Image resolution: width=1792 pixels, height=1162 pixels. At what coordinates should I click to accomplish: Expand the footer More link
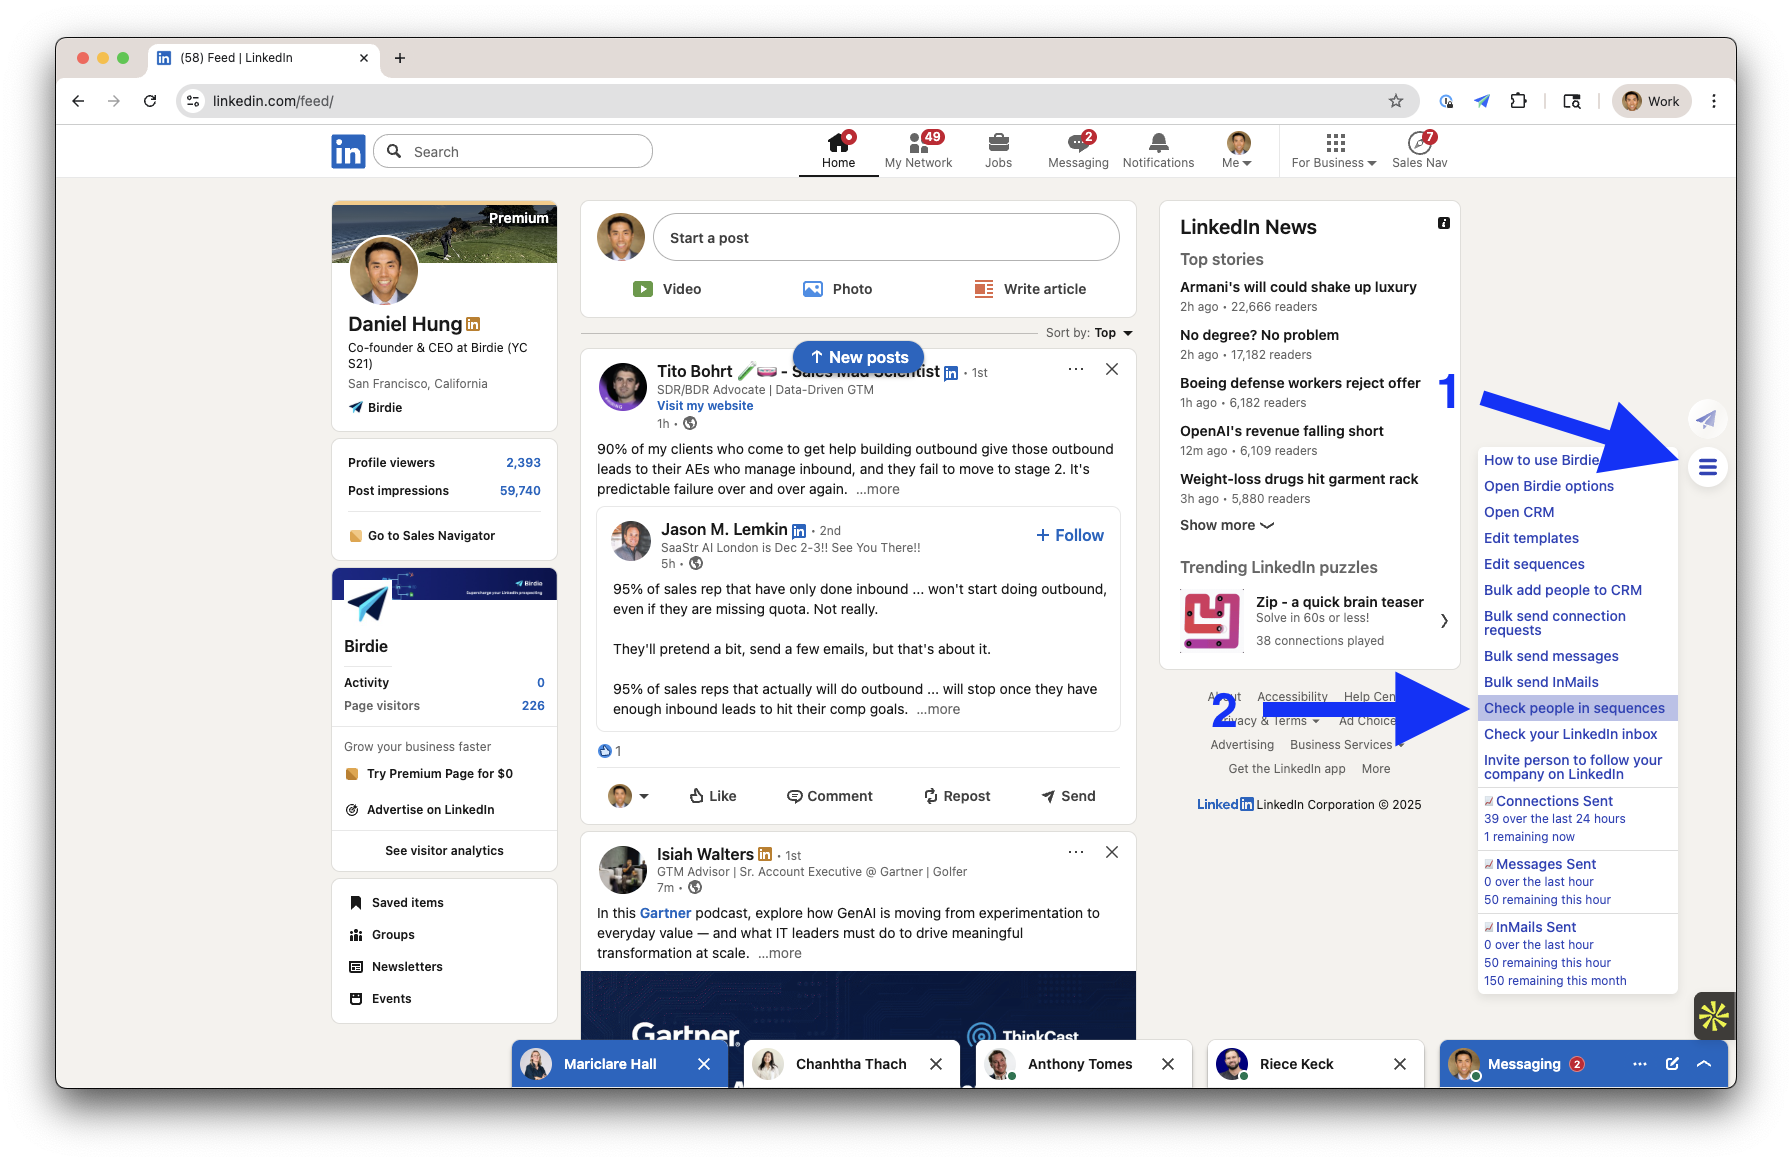point(1376,769)
